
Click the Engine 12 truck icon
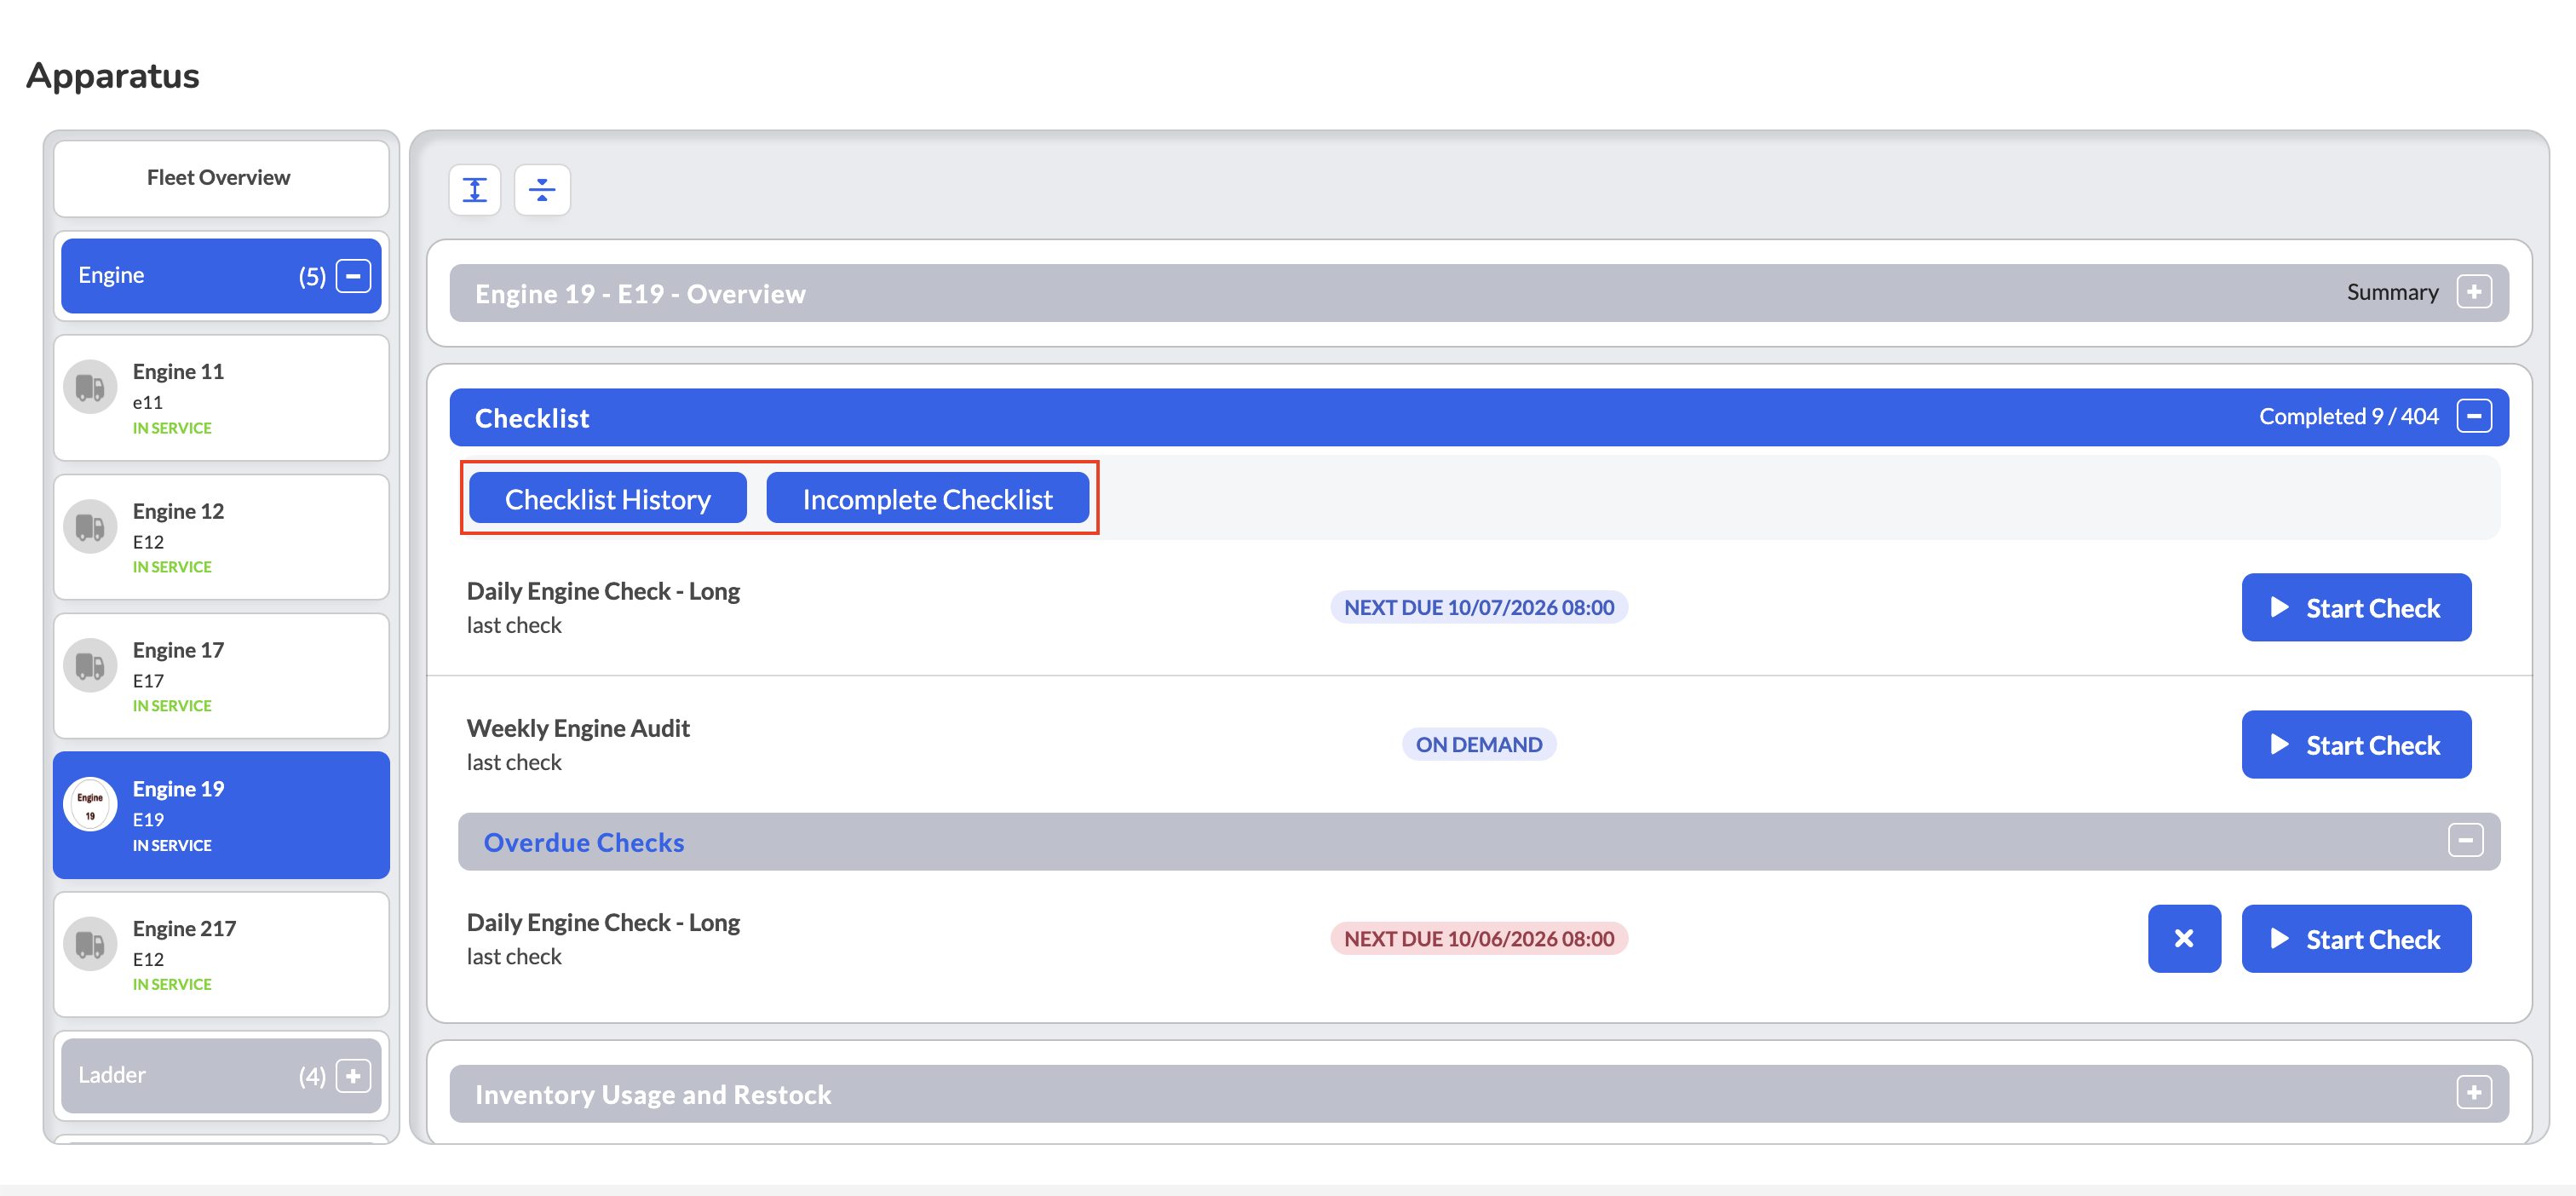click(90, 526)
